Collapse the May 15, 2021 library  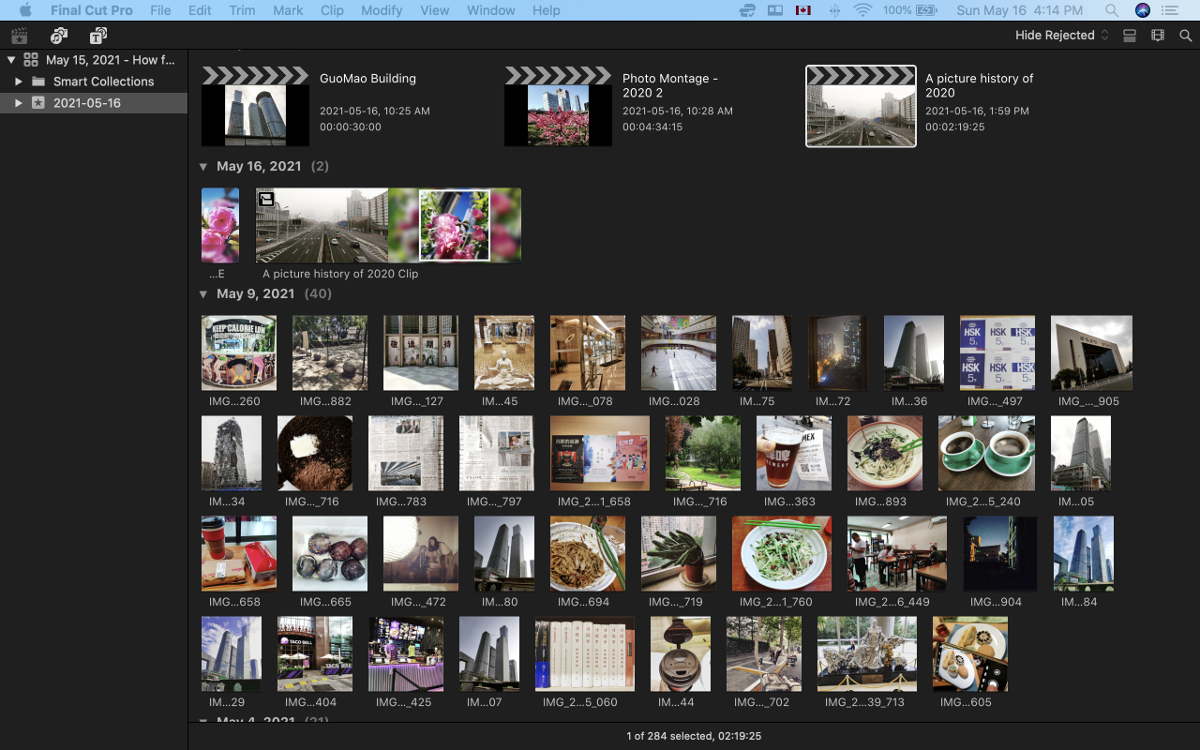tap(11, 60)
